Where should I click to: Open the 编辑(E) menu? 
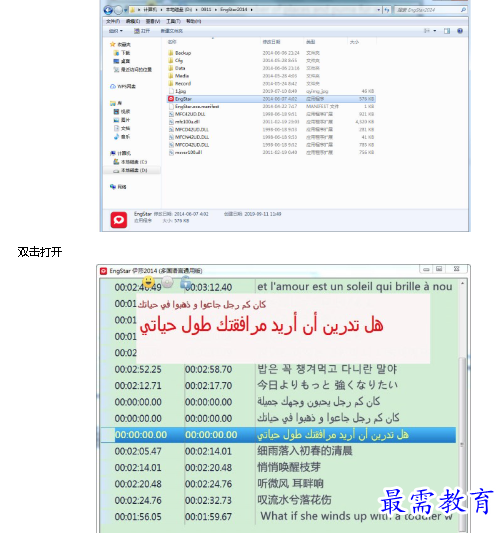[133, 21]
